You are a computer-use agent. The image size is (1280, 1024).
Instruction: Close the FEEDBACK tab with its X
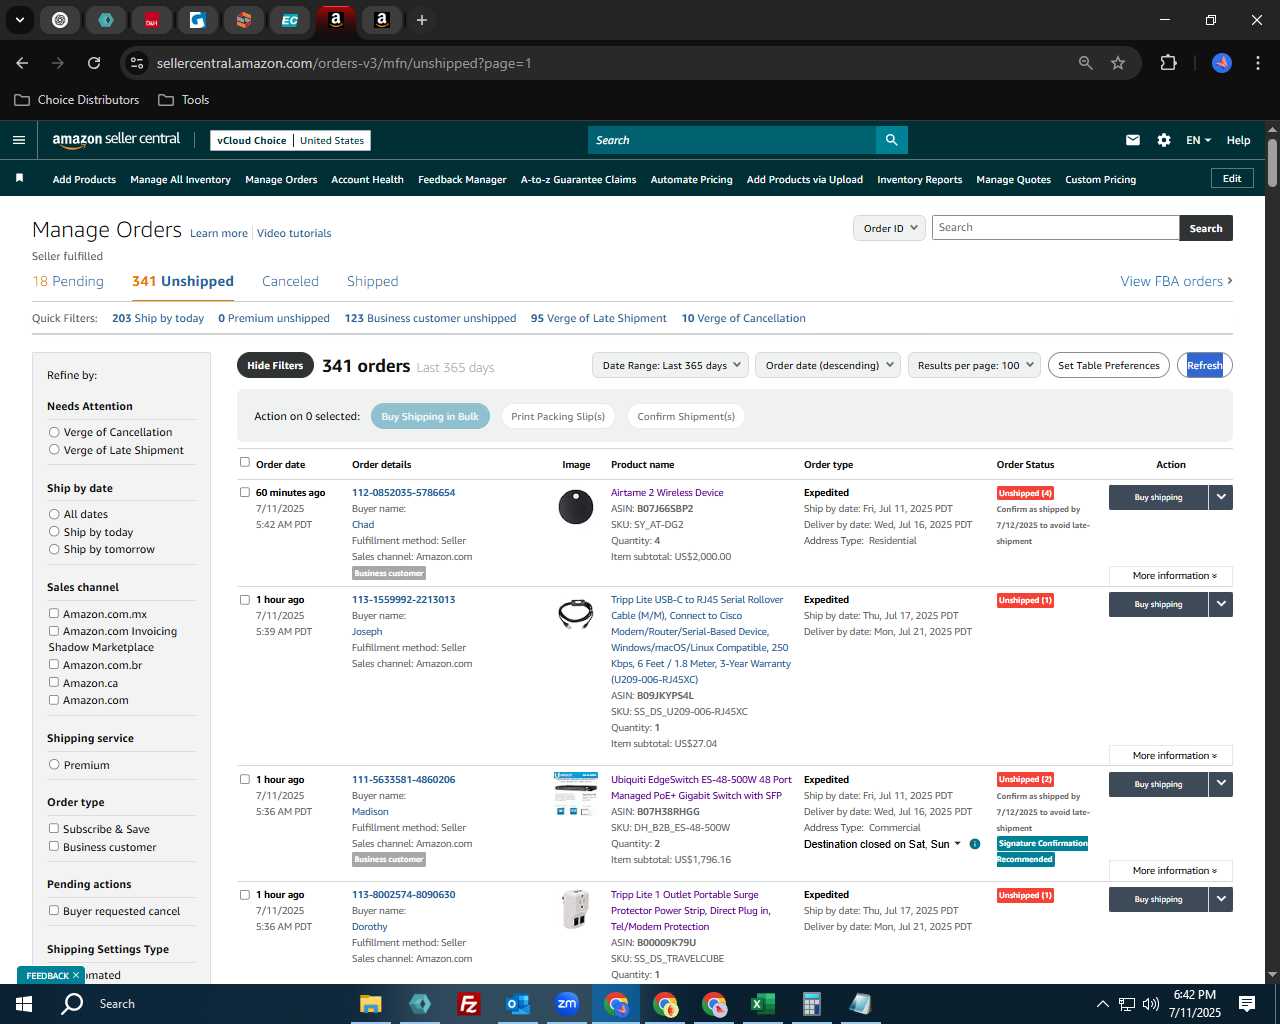[75, 975]
